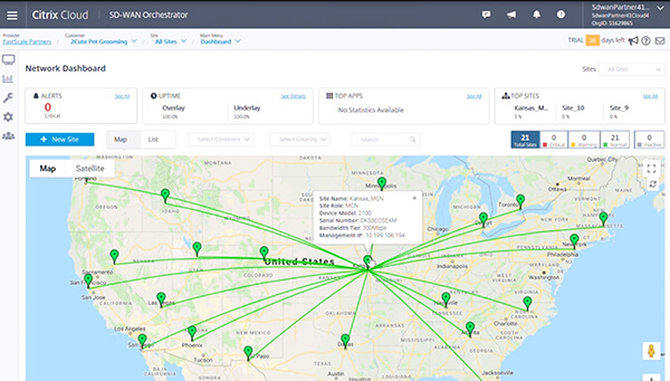Click the wrench troubleshooting sidebar icon
Screen dimensions: 670x381
tap(8, 98)
